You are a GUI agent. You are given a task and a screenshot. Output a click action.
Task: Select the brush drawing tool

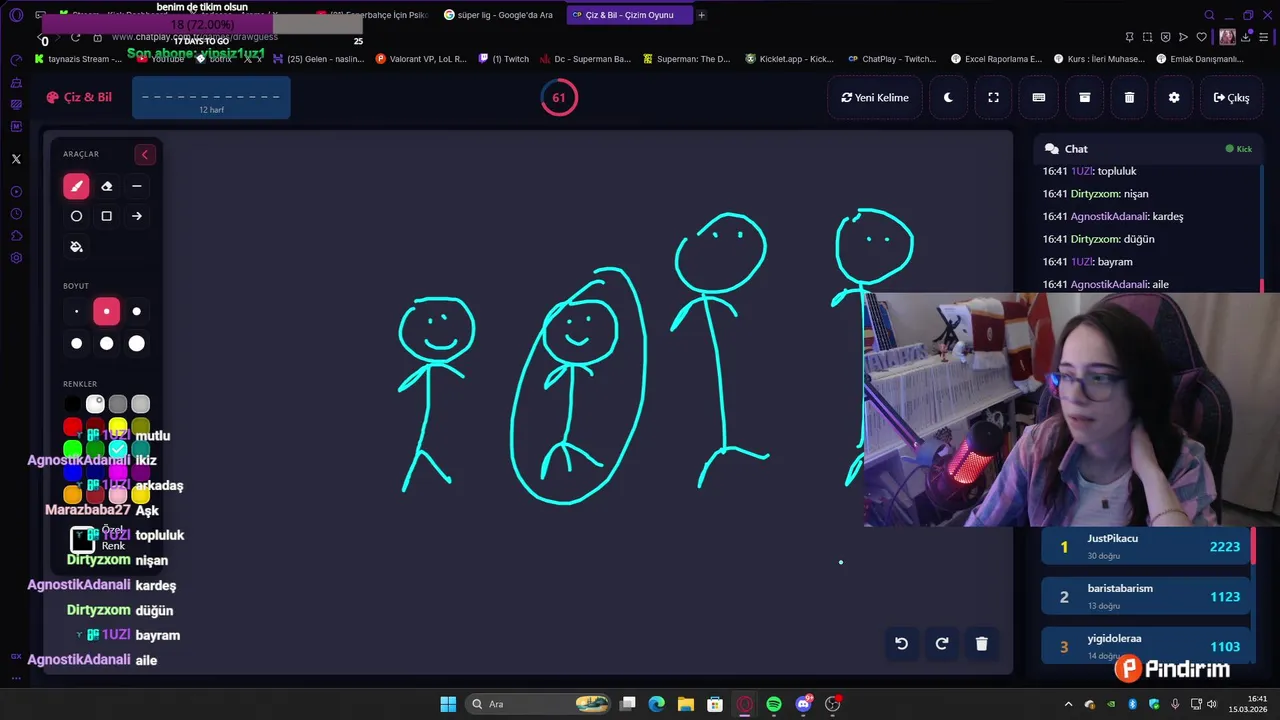click(76, 186)
